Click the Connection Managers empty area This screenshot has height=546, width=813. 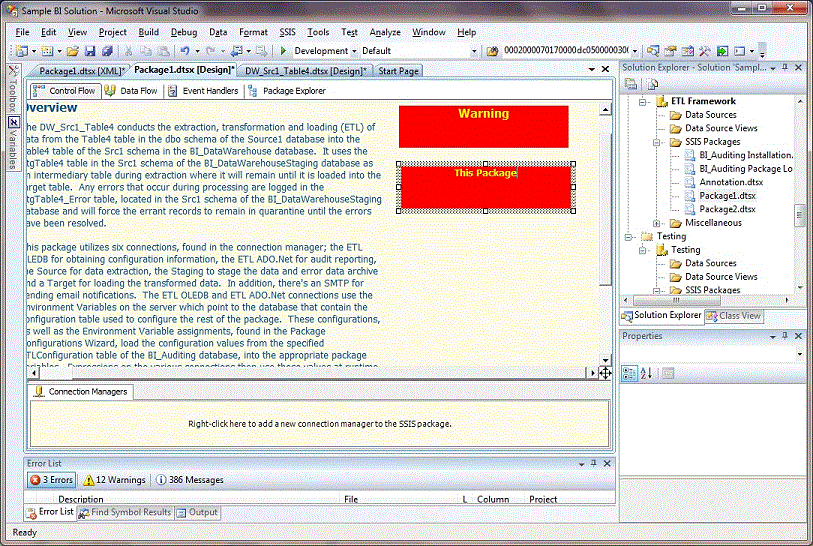coord(319,424)
